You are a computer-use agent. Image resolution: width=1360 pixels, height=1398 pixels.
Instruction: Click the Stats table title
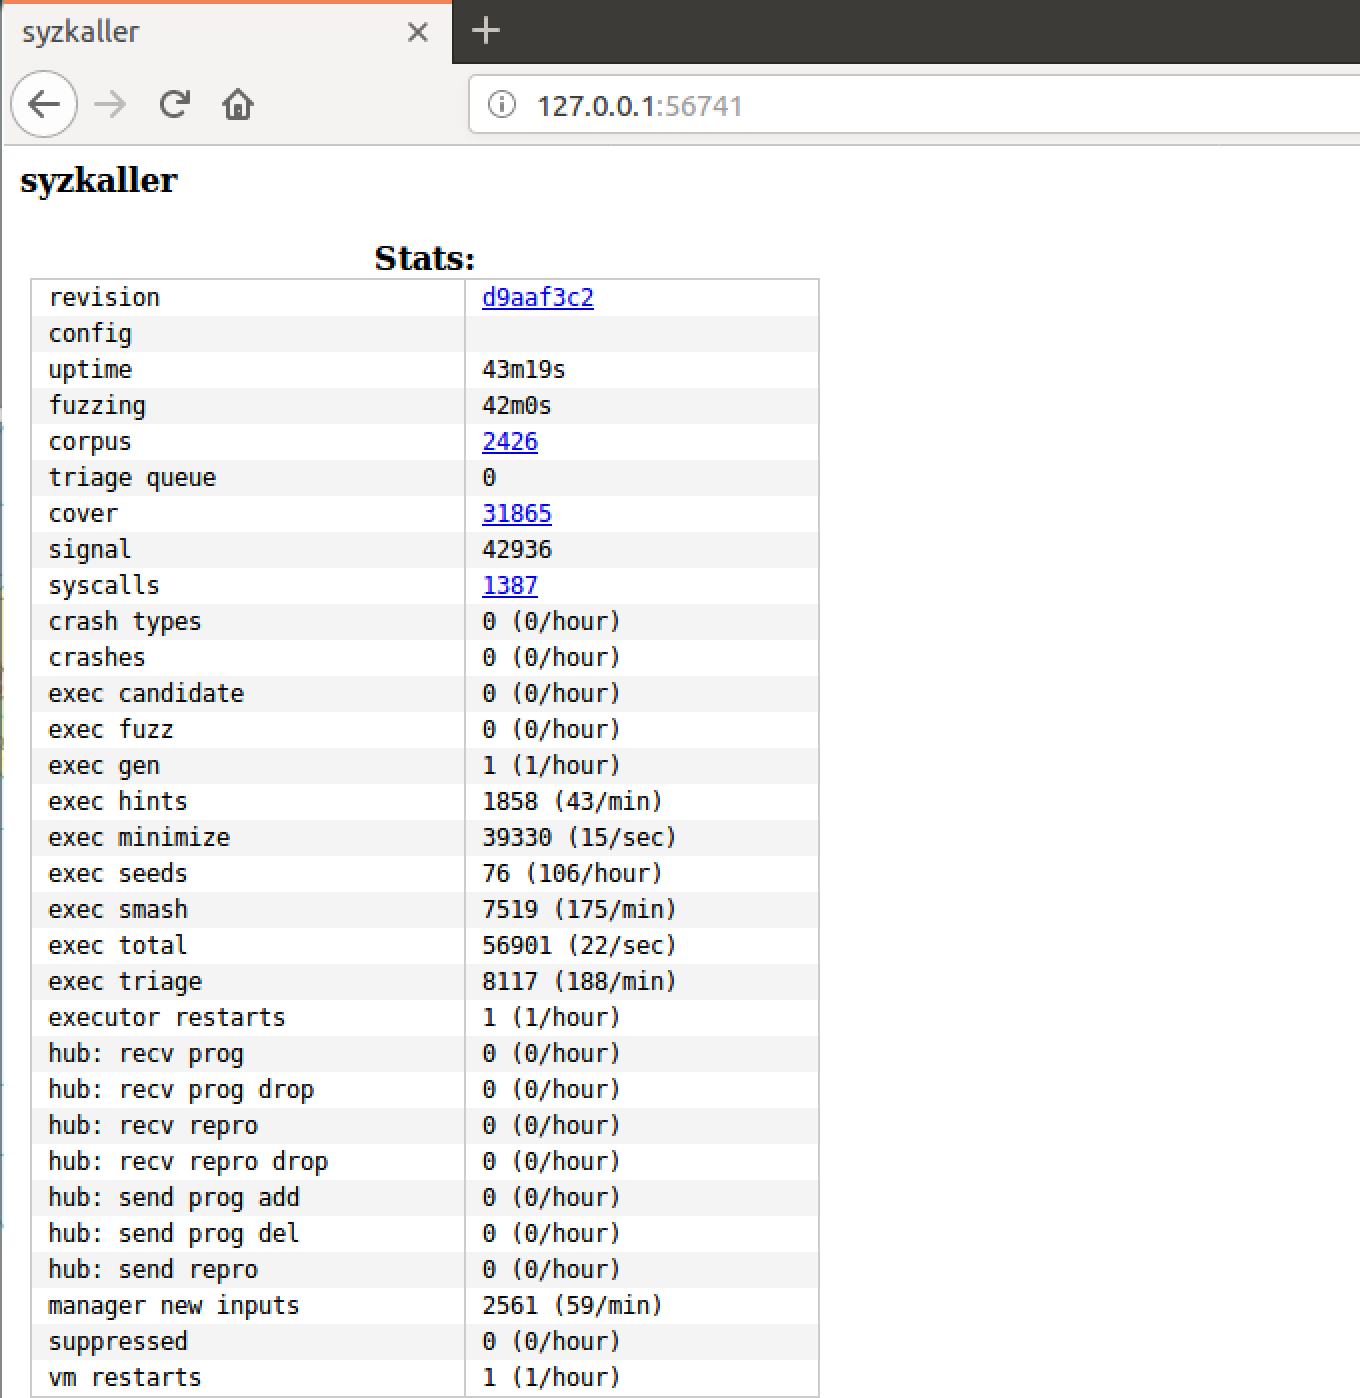[424, 258]
